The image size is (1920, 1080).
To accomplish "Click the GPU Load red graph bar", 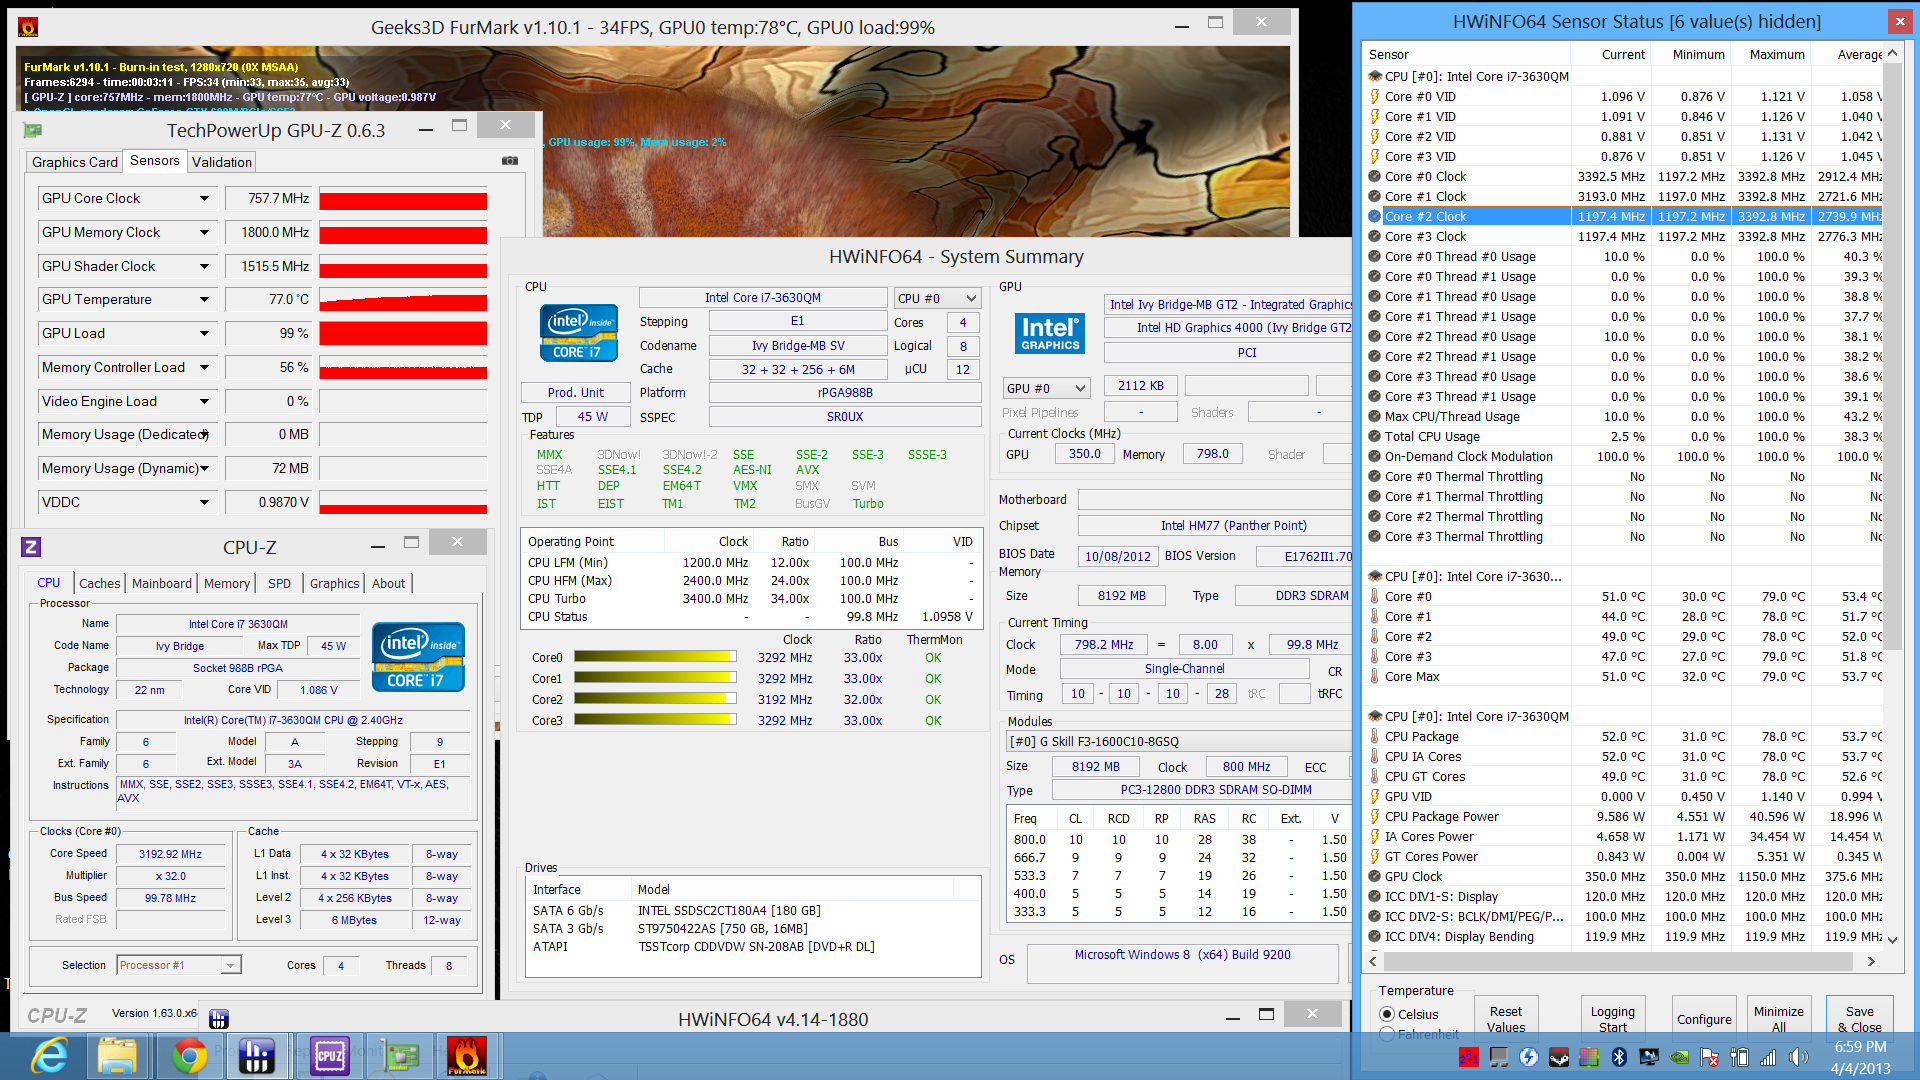I will (x=403, y=333).
